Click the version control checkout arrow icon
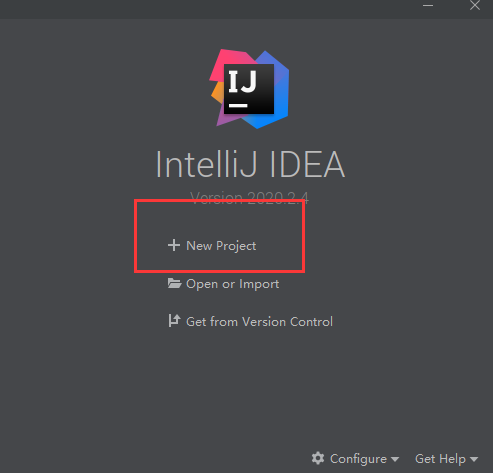Image resolution: width=493 pixels, height=473 pixels. click(174, 321)
